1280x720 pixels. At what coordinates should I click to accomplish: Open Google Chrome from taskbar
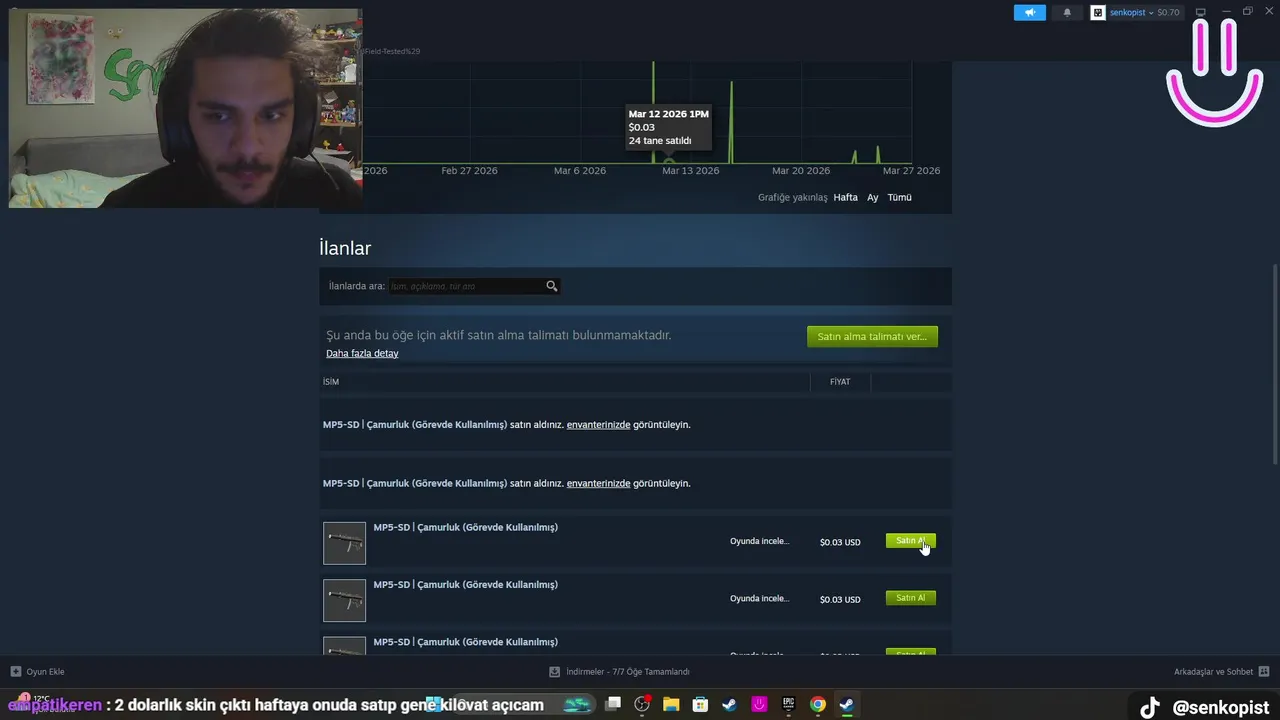[x=817, y=704]
